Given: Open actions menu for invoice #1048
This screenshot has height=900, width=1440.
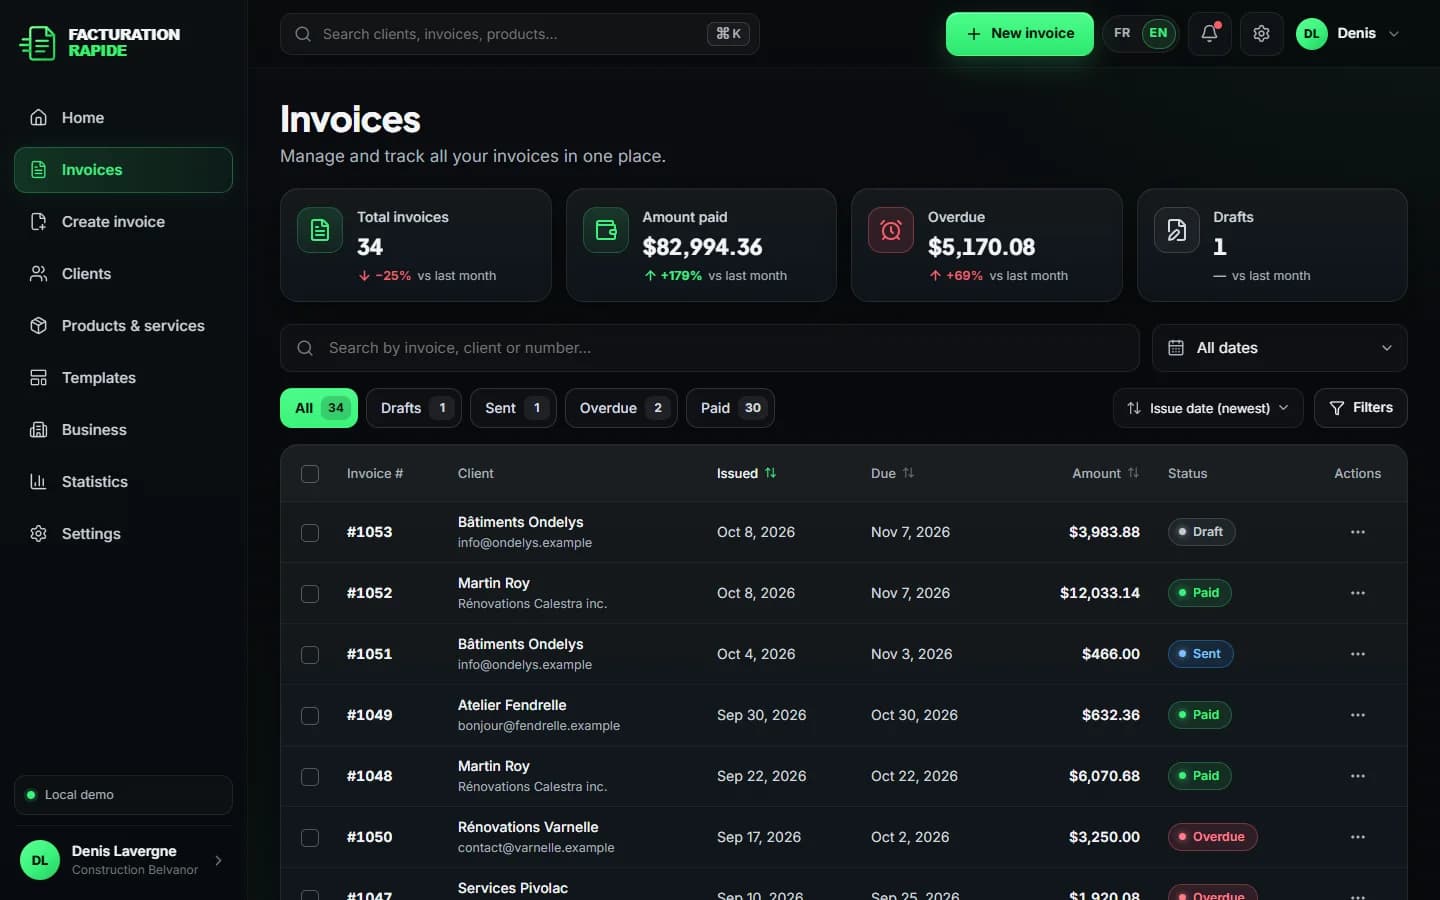Looking at the screenshot, I should click(1357, 776).
